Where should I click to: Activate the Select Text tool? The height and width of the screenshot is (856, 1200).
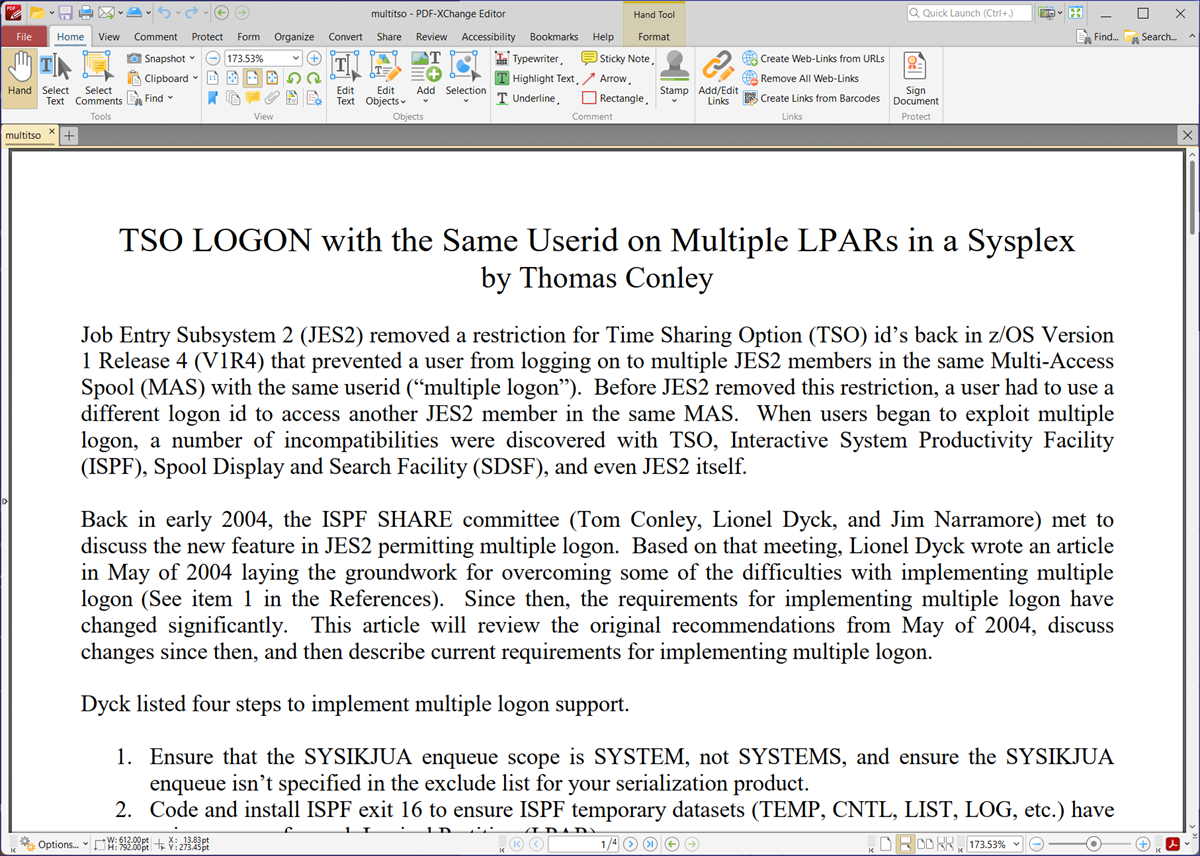[56, 78]
